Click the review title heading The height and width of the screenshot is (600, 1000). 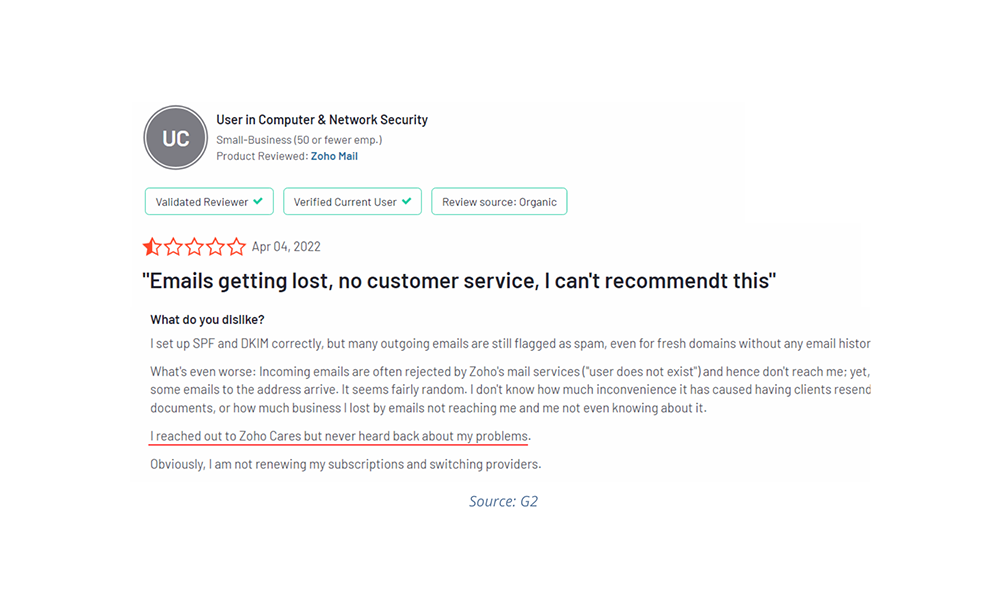pos(460,281)
